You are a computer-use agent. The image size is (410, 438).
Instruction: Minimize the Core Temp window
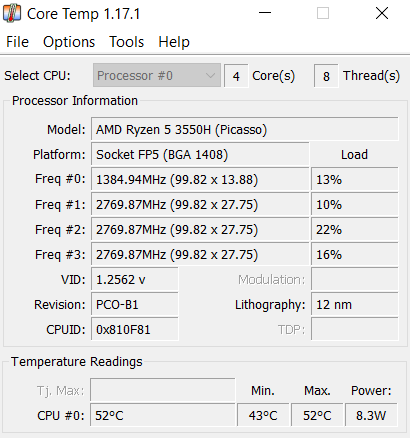(265, 13)
